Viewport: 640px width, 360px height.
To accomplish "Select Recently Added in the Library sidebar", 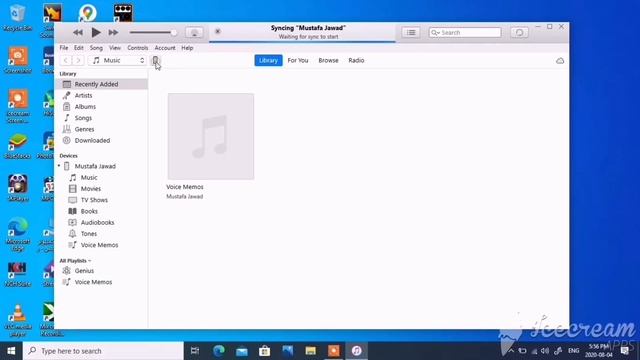I will 101,84.
